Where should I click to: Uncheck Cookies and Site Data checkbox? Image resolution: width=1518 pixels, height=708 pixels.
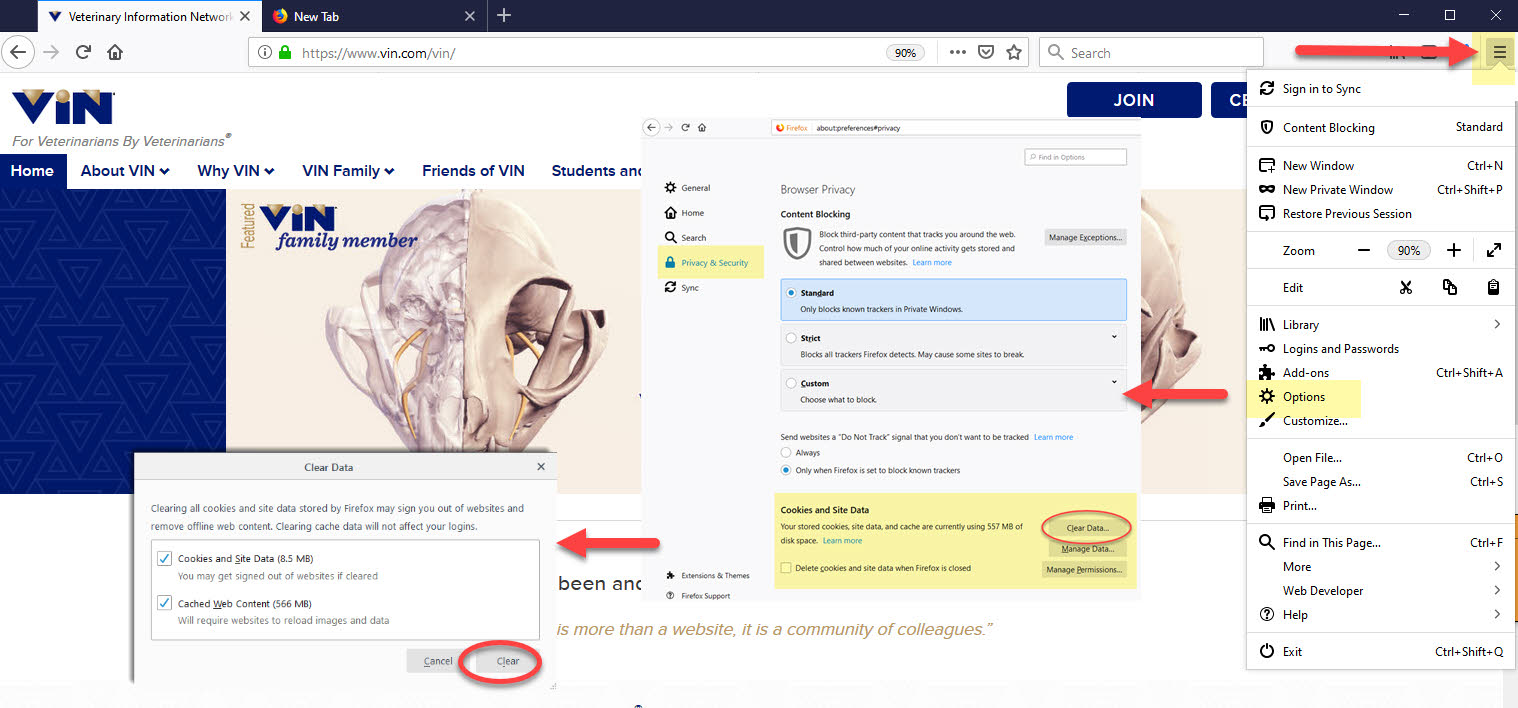coord(164,558)
